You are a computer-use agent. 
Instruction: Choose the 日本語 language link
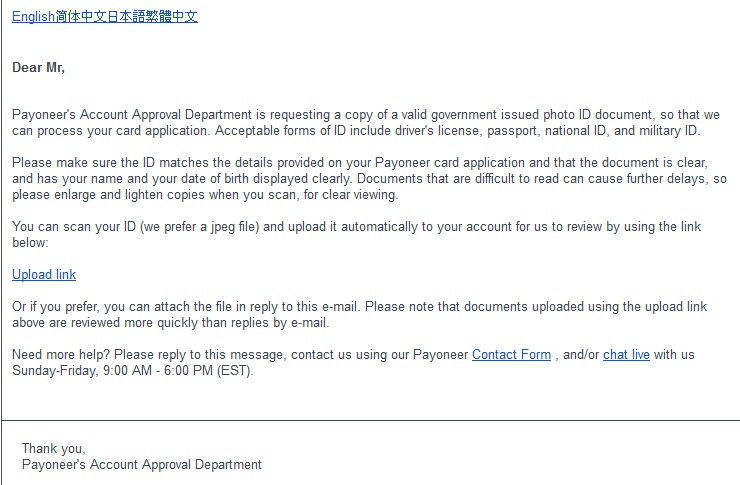[126, 17]
